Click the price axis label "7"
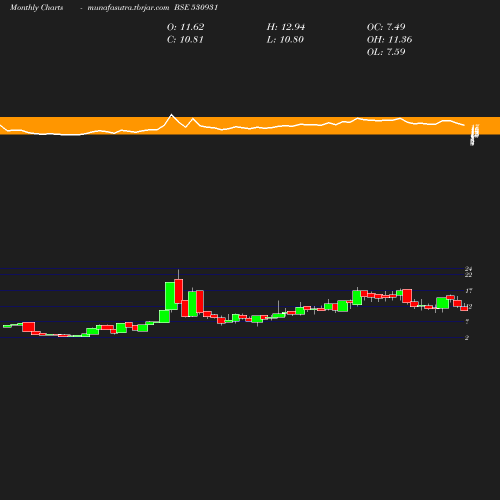 (467, 322)
